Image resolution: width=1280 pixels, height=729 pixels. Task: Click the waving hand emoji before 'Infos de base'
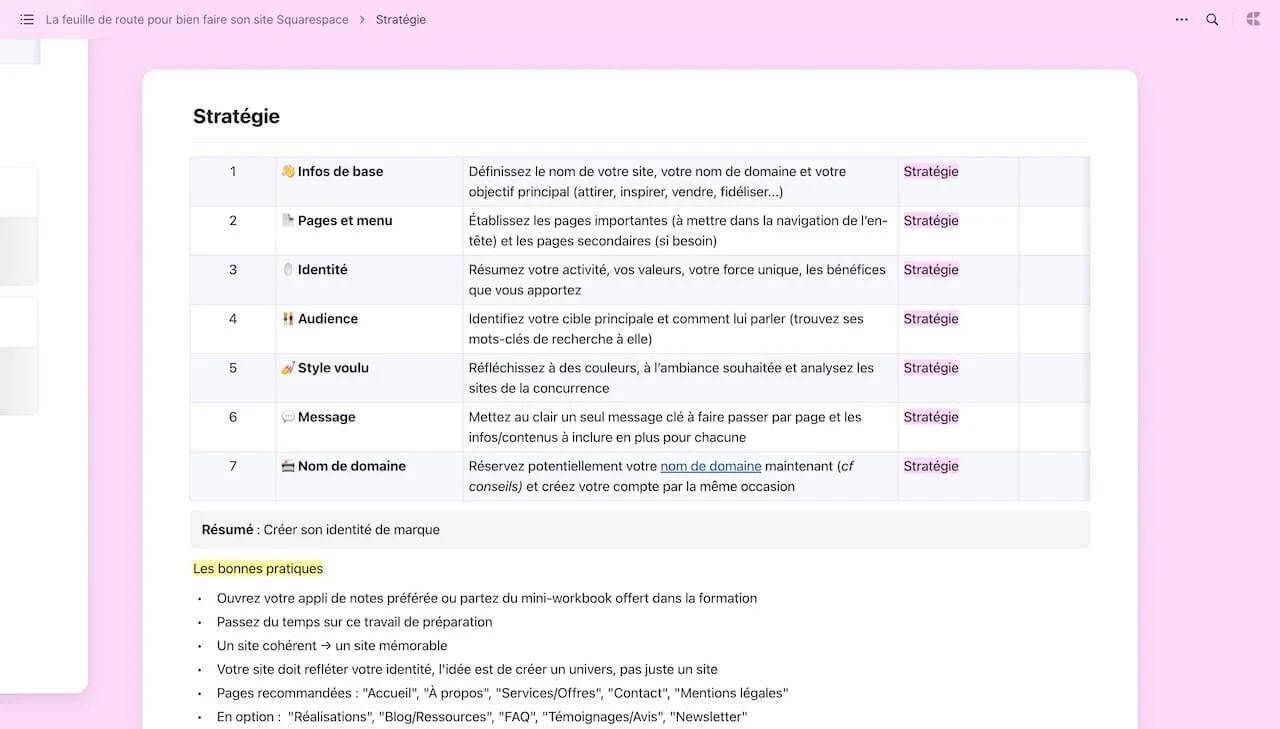pos(288,171)
